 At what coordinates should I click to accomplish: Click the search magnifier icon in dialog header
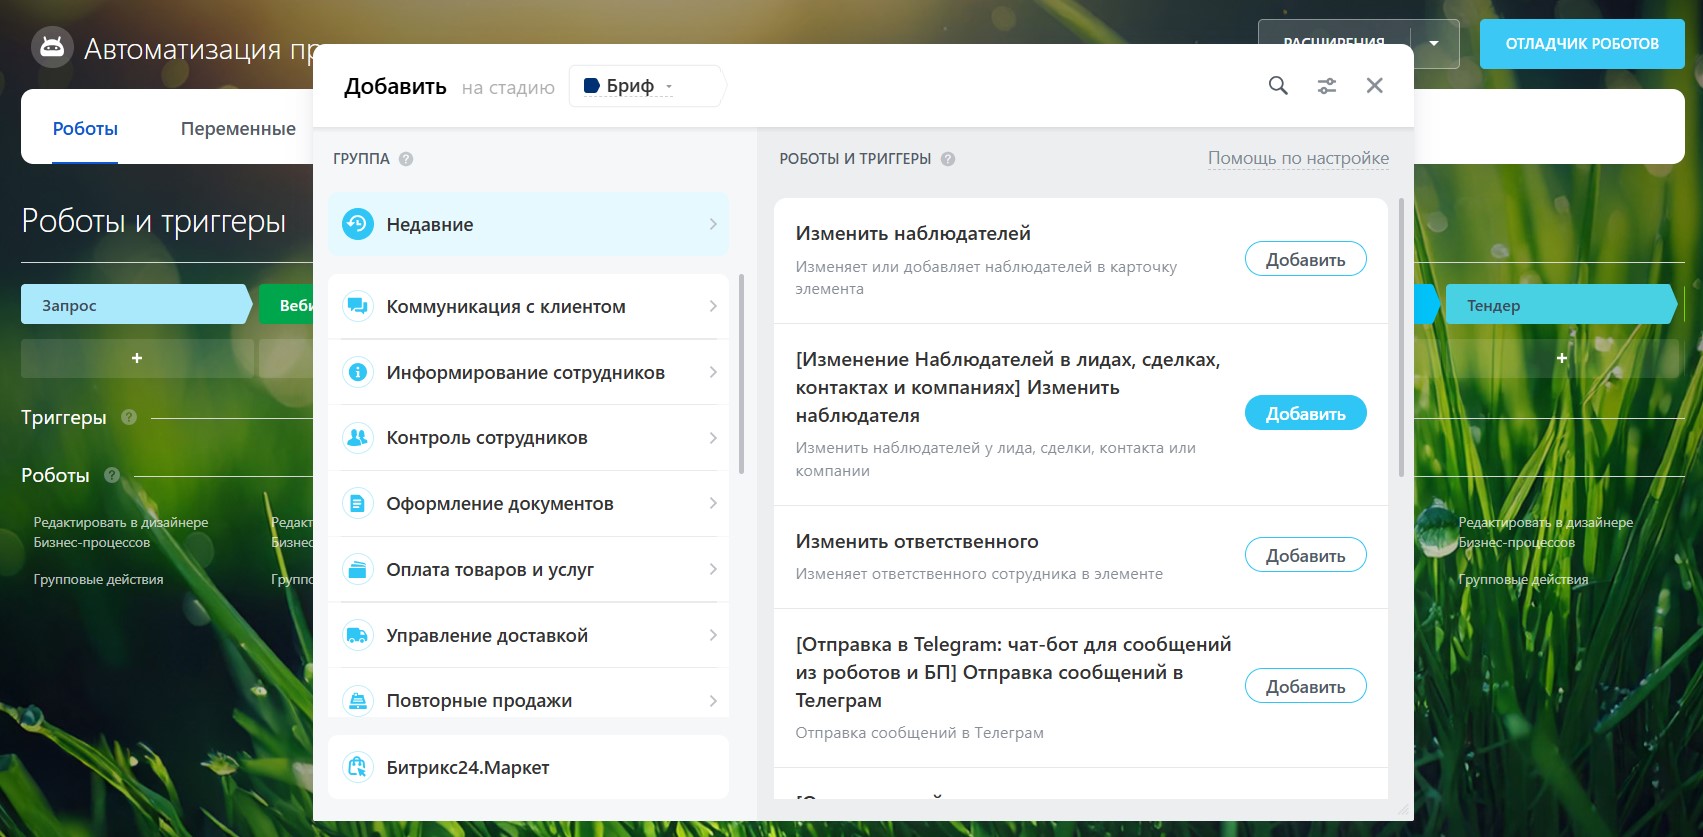tap(1278, 86)
